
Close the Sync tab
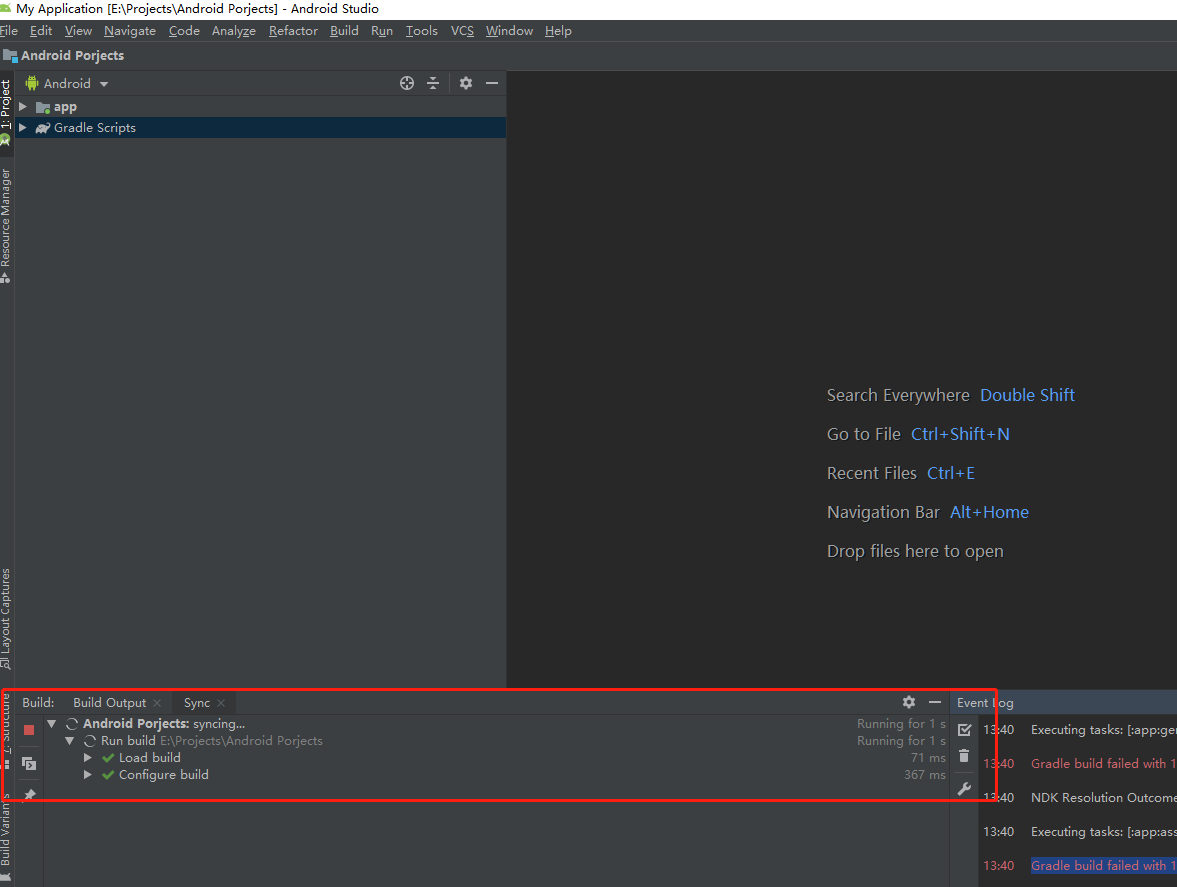click(221, 703)
